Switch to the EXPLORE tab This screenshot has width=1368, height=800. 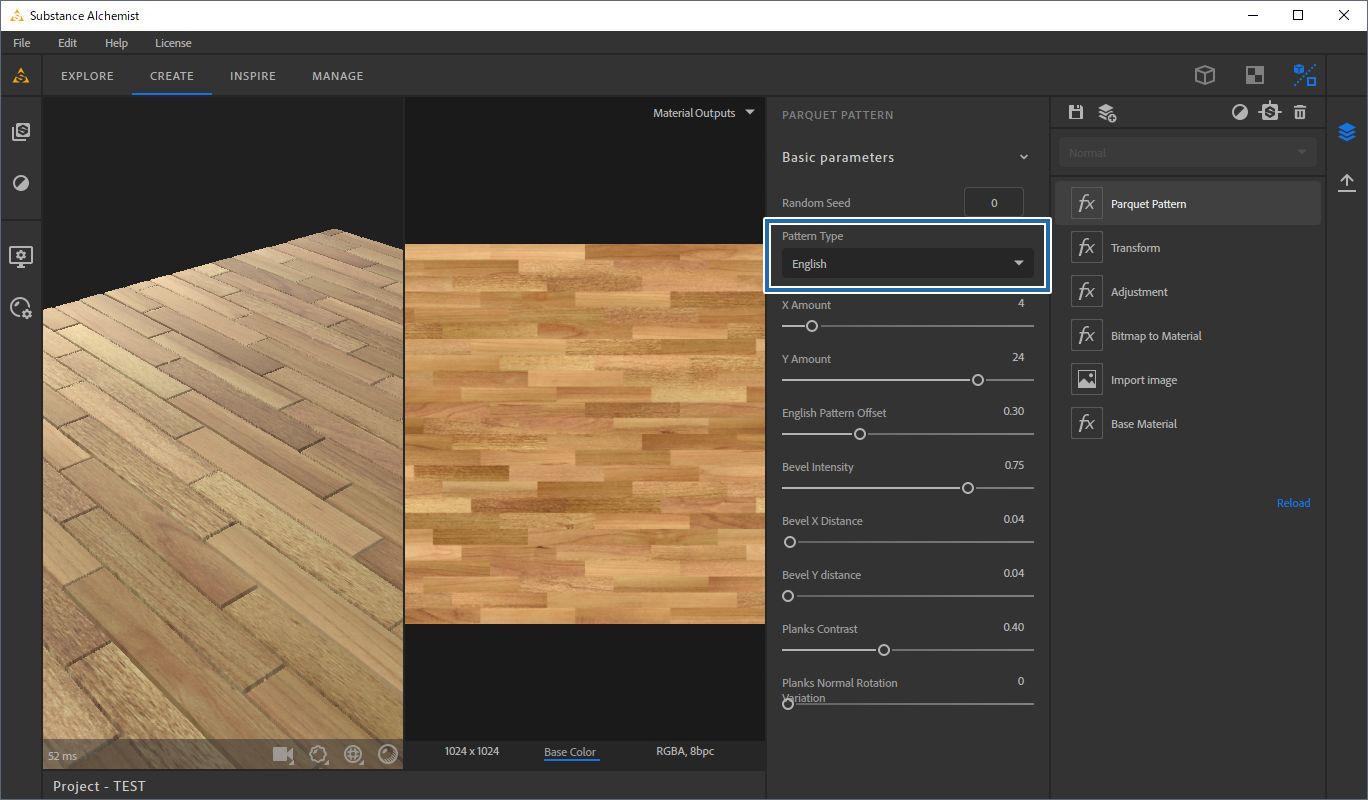pyautogui.click(x=87, y=76)
